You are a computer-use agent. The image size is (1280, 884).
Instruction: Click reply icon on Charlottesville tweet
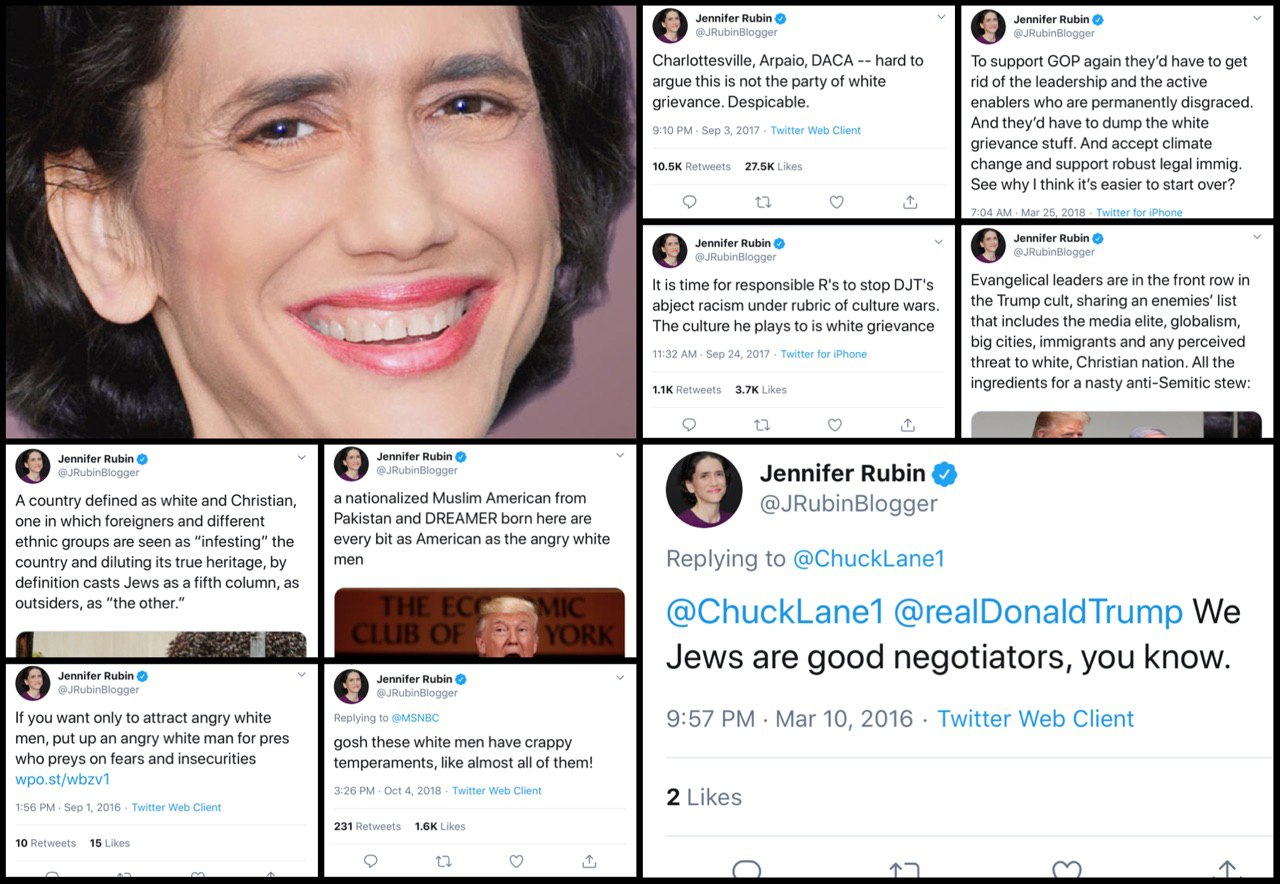[689, 202]
